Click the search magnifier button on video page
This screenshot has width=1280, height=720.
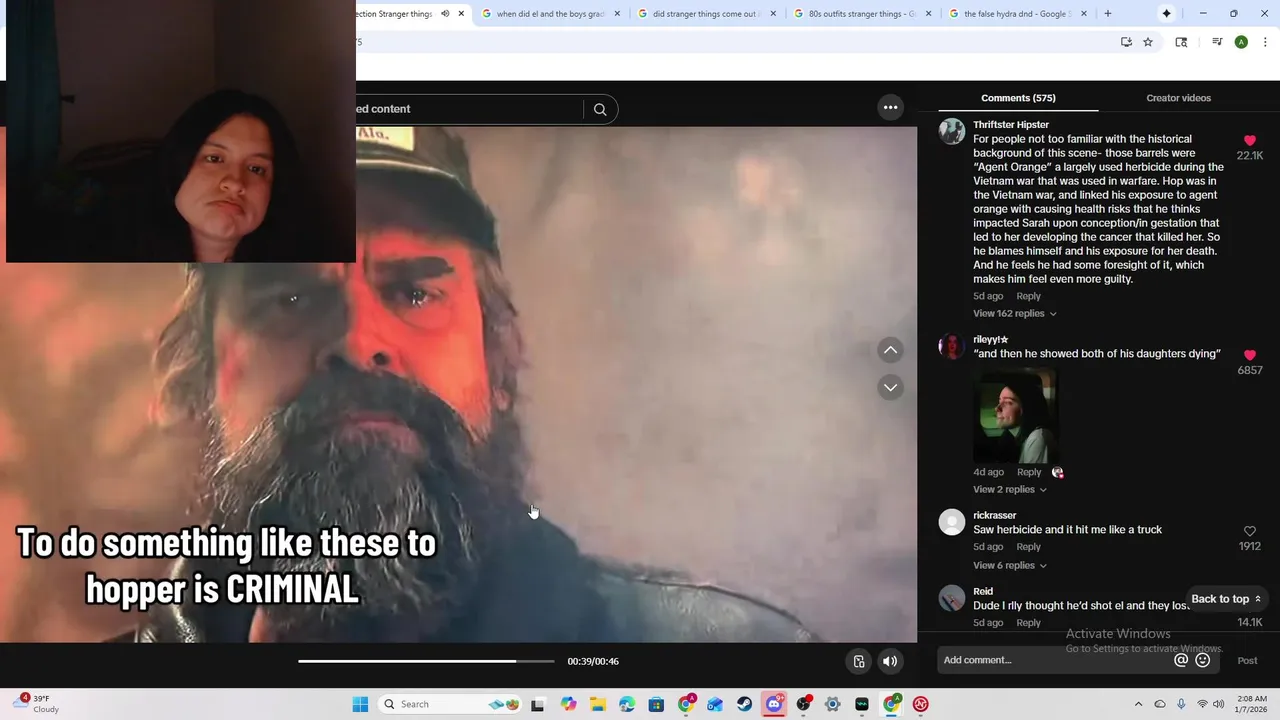600,109
